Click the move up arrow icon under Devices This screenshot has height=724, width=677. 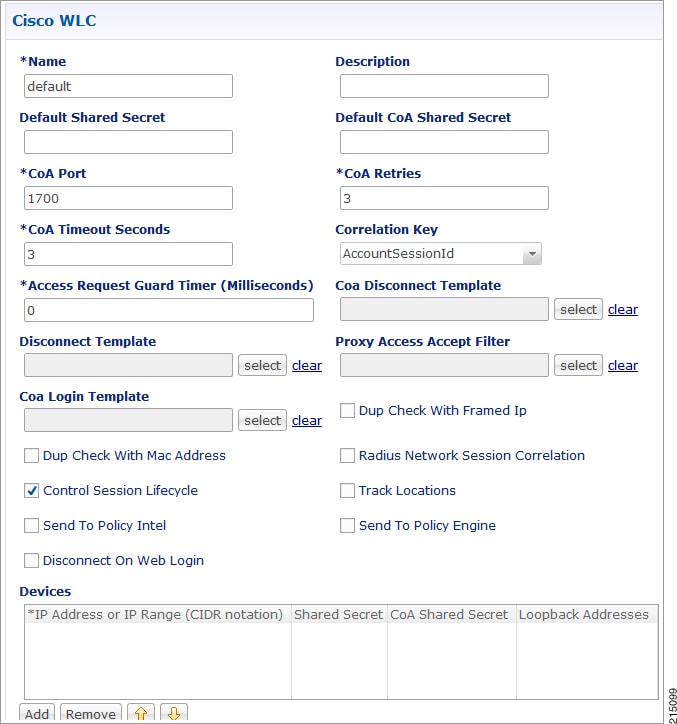[141, 713]
